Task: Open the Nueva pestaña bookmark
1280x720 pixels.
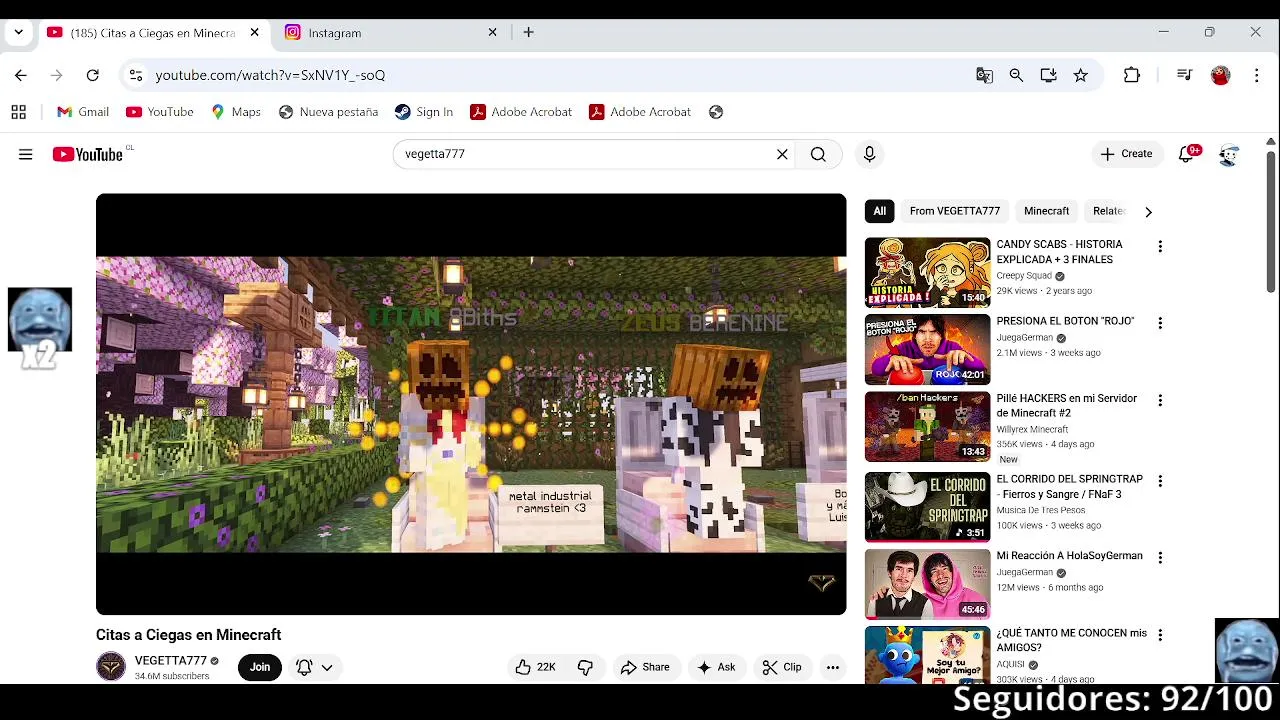Action: [328, 112]
